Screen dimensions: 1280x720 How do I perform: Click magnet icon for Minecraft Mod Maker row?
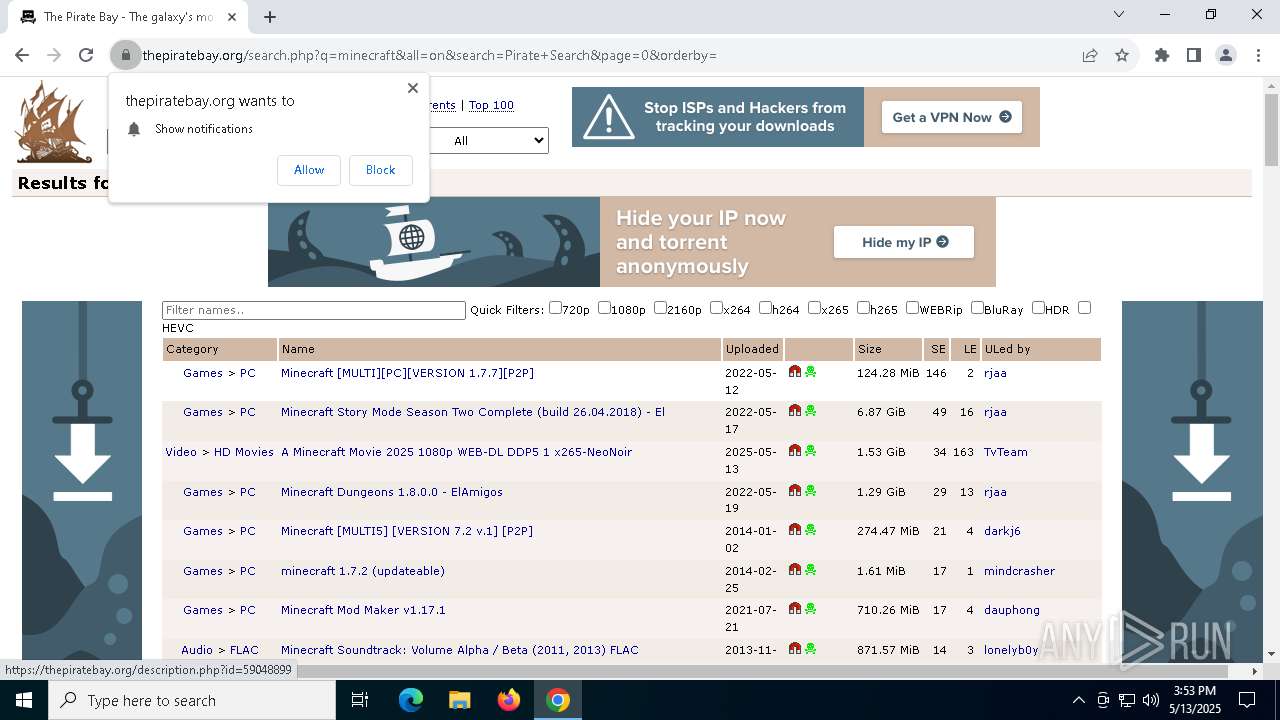795,609
